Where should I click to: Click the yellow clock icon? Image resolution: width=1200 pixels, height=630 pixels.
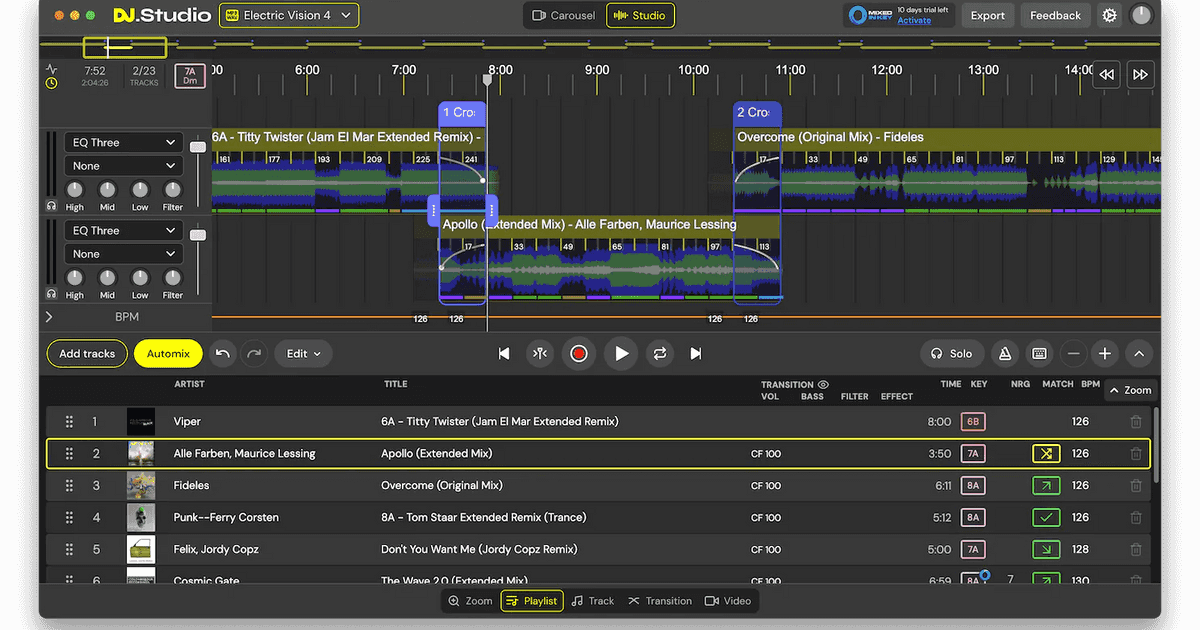[52, 83]
